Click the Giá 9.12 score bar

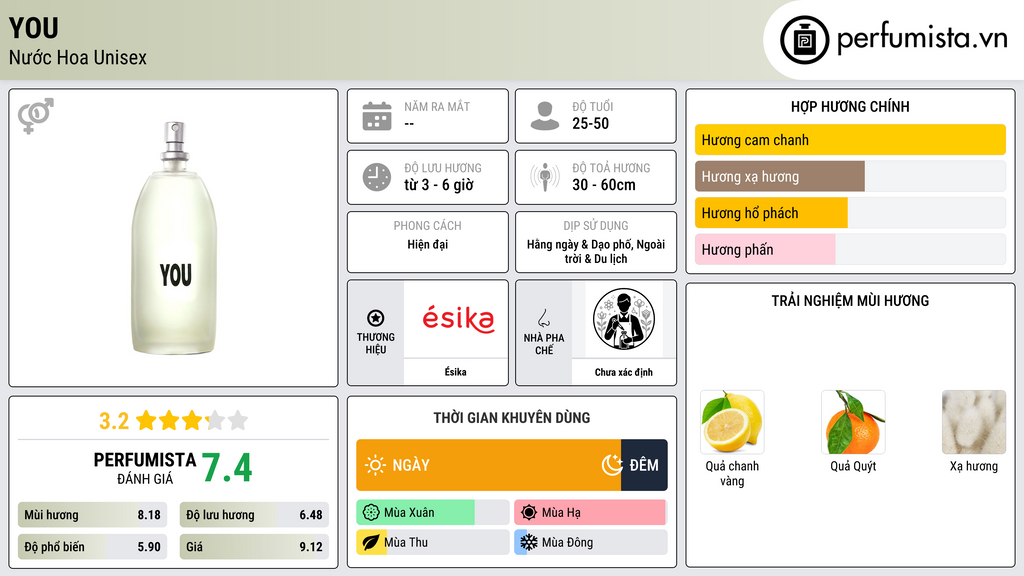(x=254, y=547)
